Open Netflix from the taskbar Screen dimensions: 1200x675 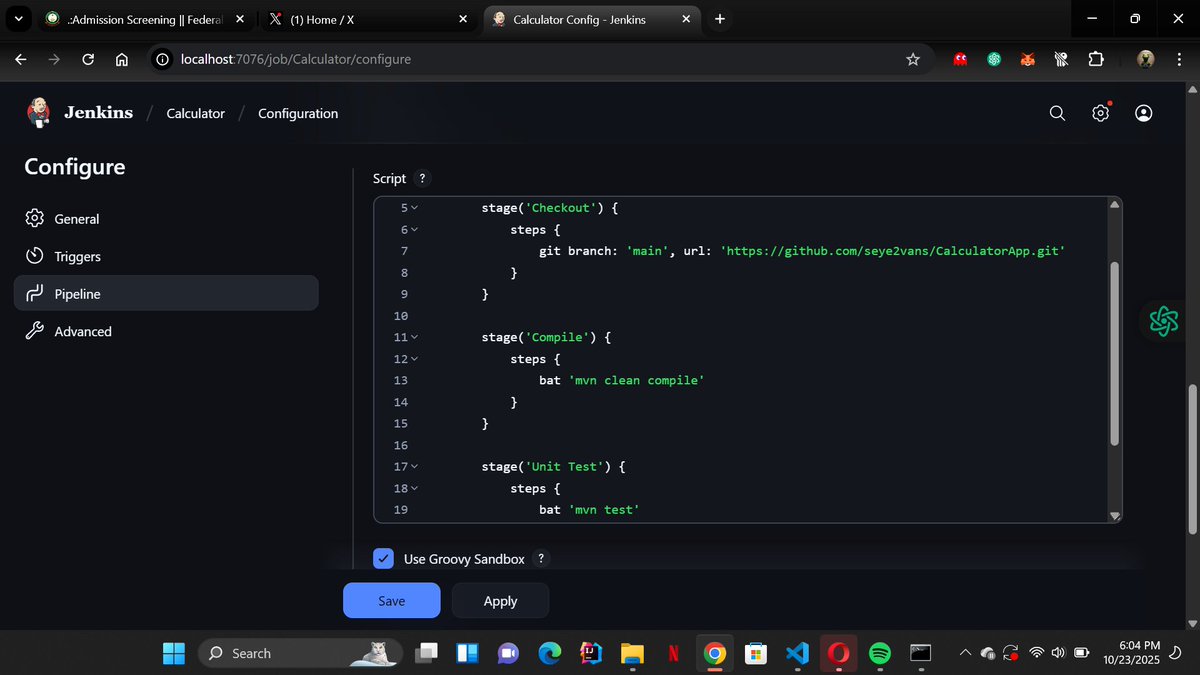coord(673,653)
